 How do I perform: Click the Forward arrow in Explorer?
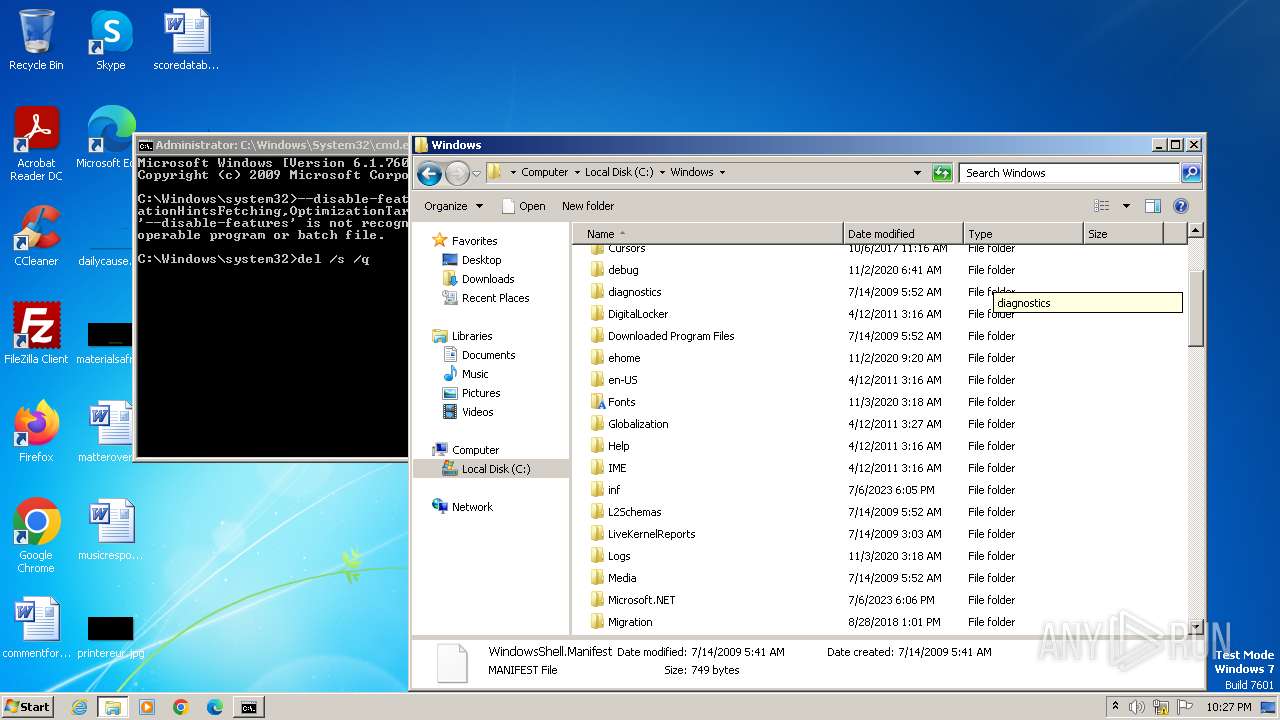point(457,173)
